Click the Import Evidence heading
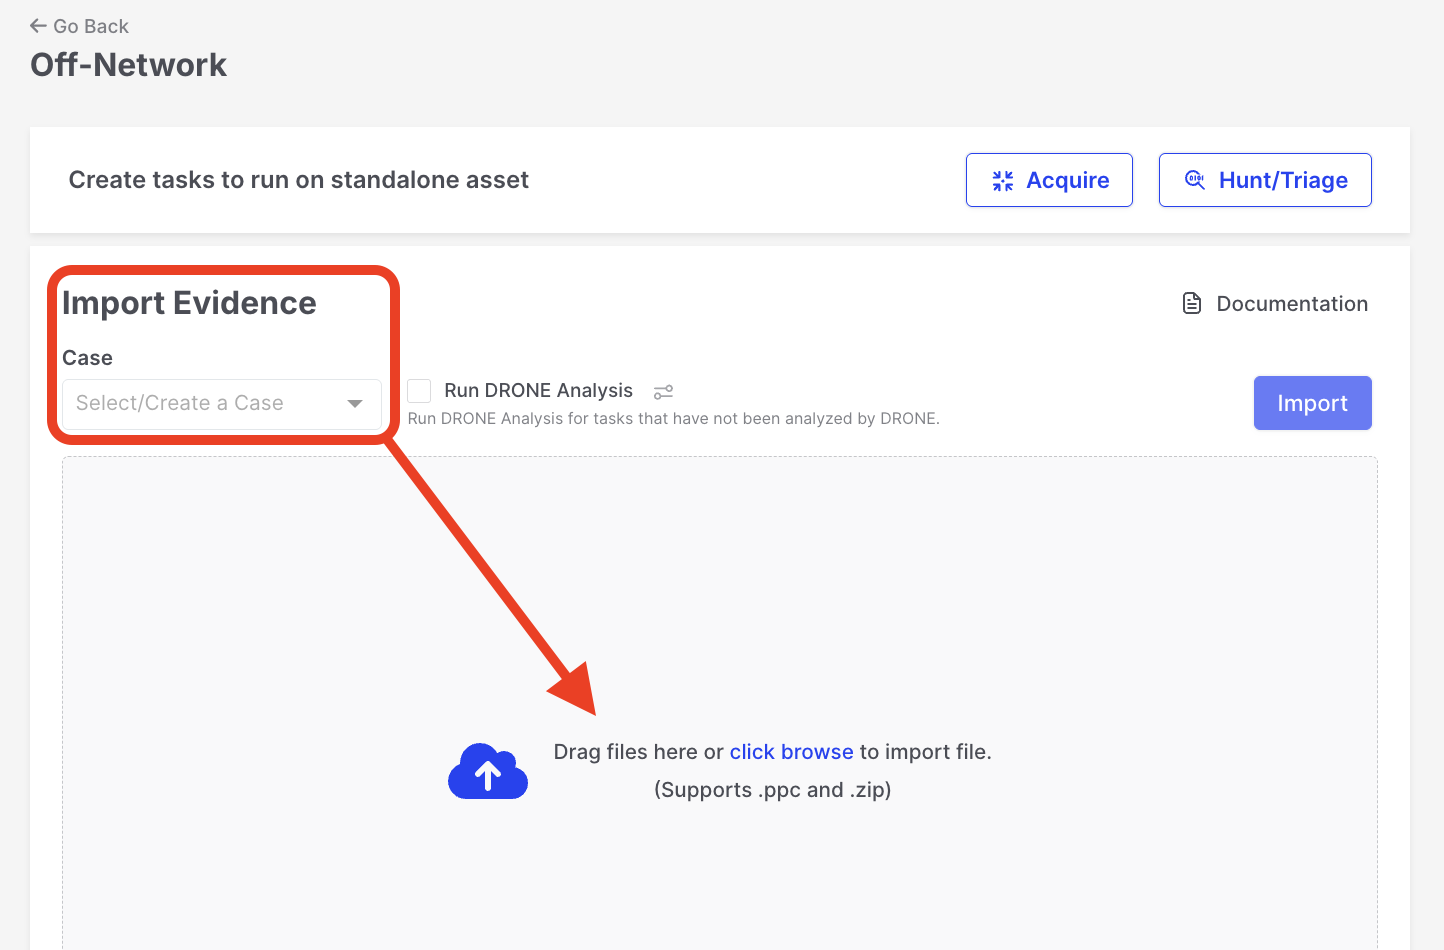Screen dimensions: 1444x950 tap(189, 303)
